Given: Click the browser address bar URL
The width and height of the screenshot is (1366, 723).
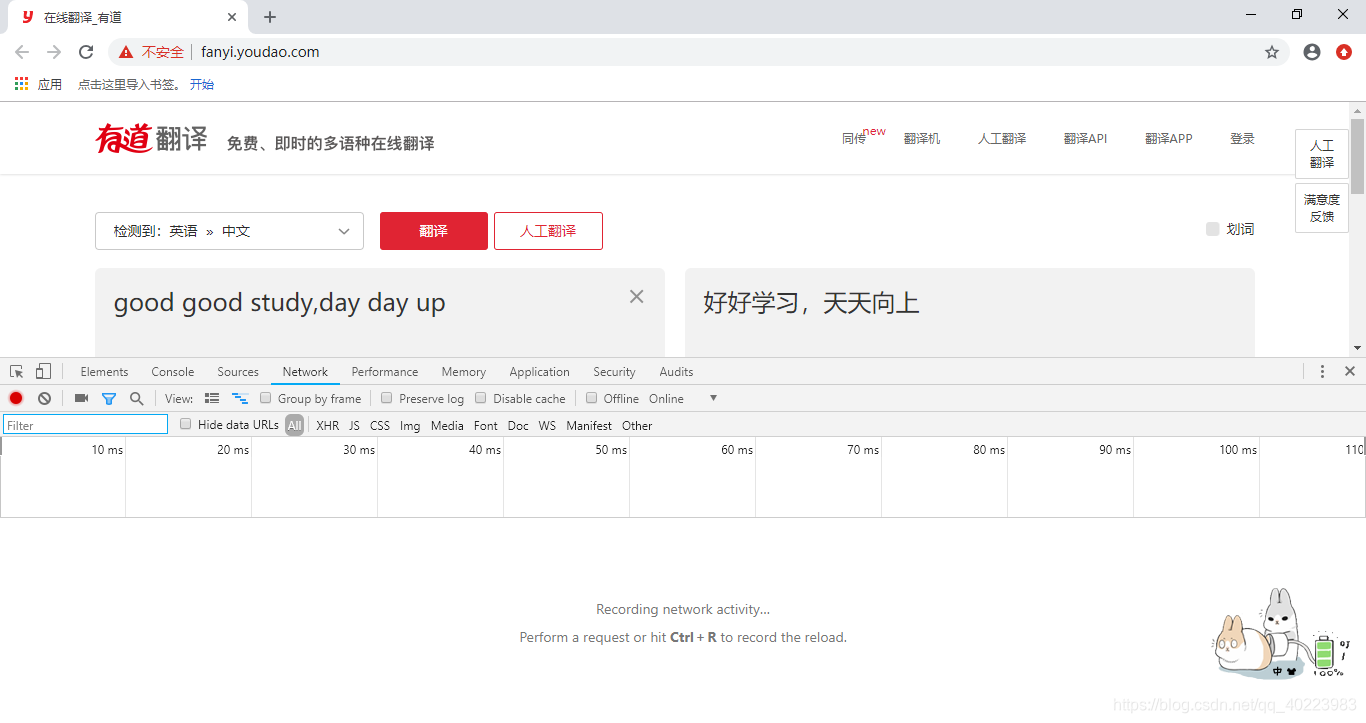Looking at the screenshot, I should click(x=260, y=52).
